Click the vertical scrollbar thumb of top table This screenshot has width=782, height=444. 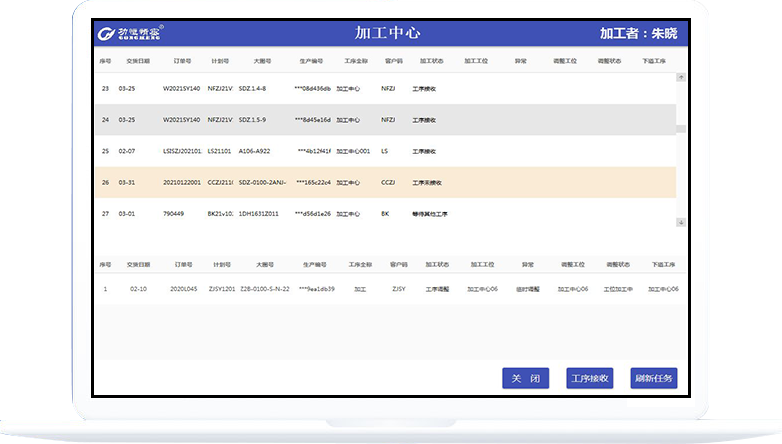(681, 128)
